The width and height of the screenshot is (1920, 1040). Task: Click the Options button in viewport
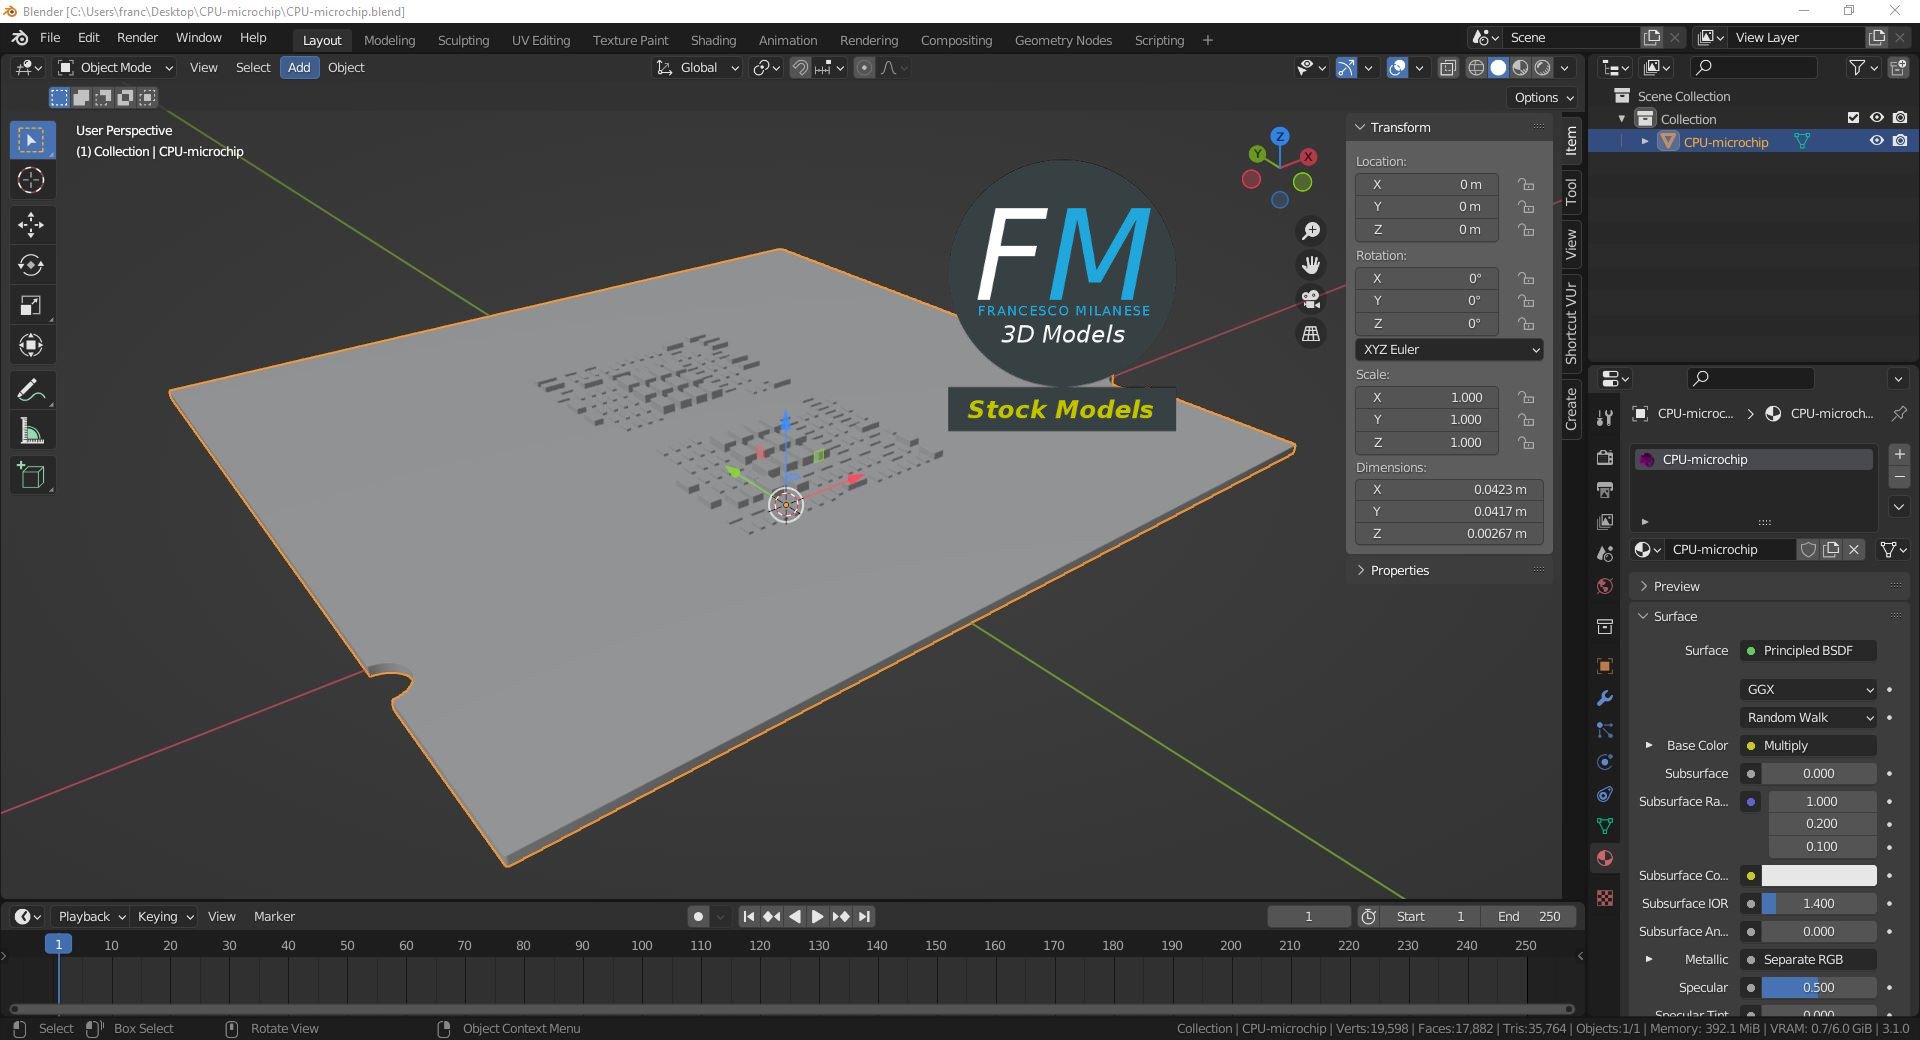point(1543,97)
